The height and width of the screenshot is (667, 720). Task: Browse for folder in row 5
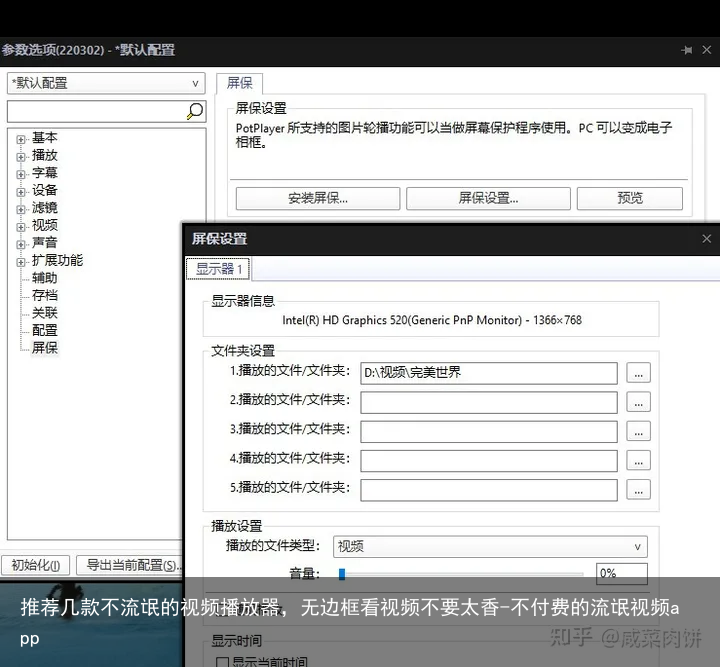coord(638,489)
